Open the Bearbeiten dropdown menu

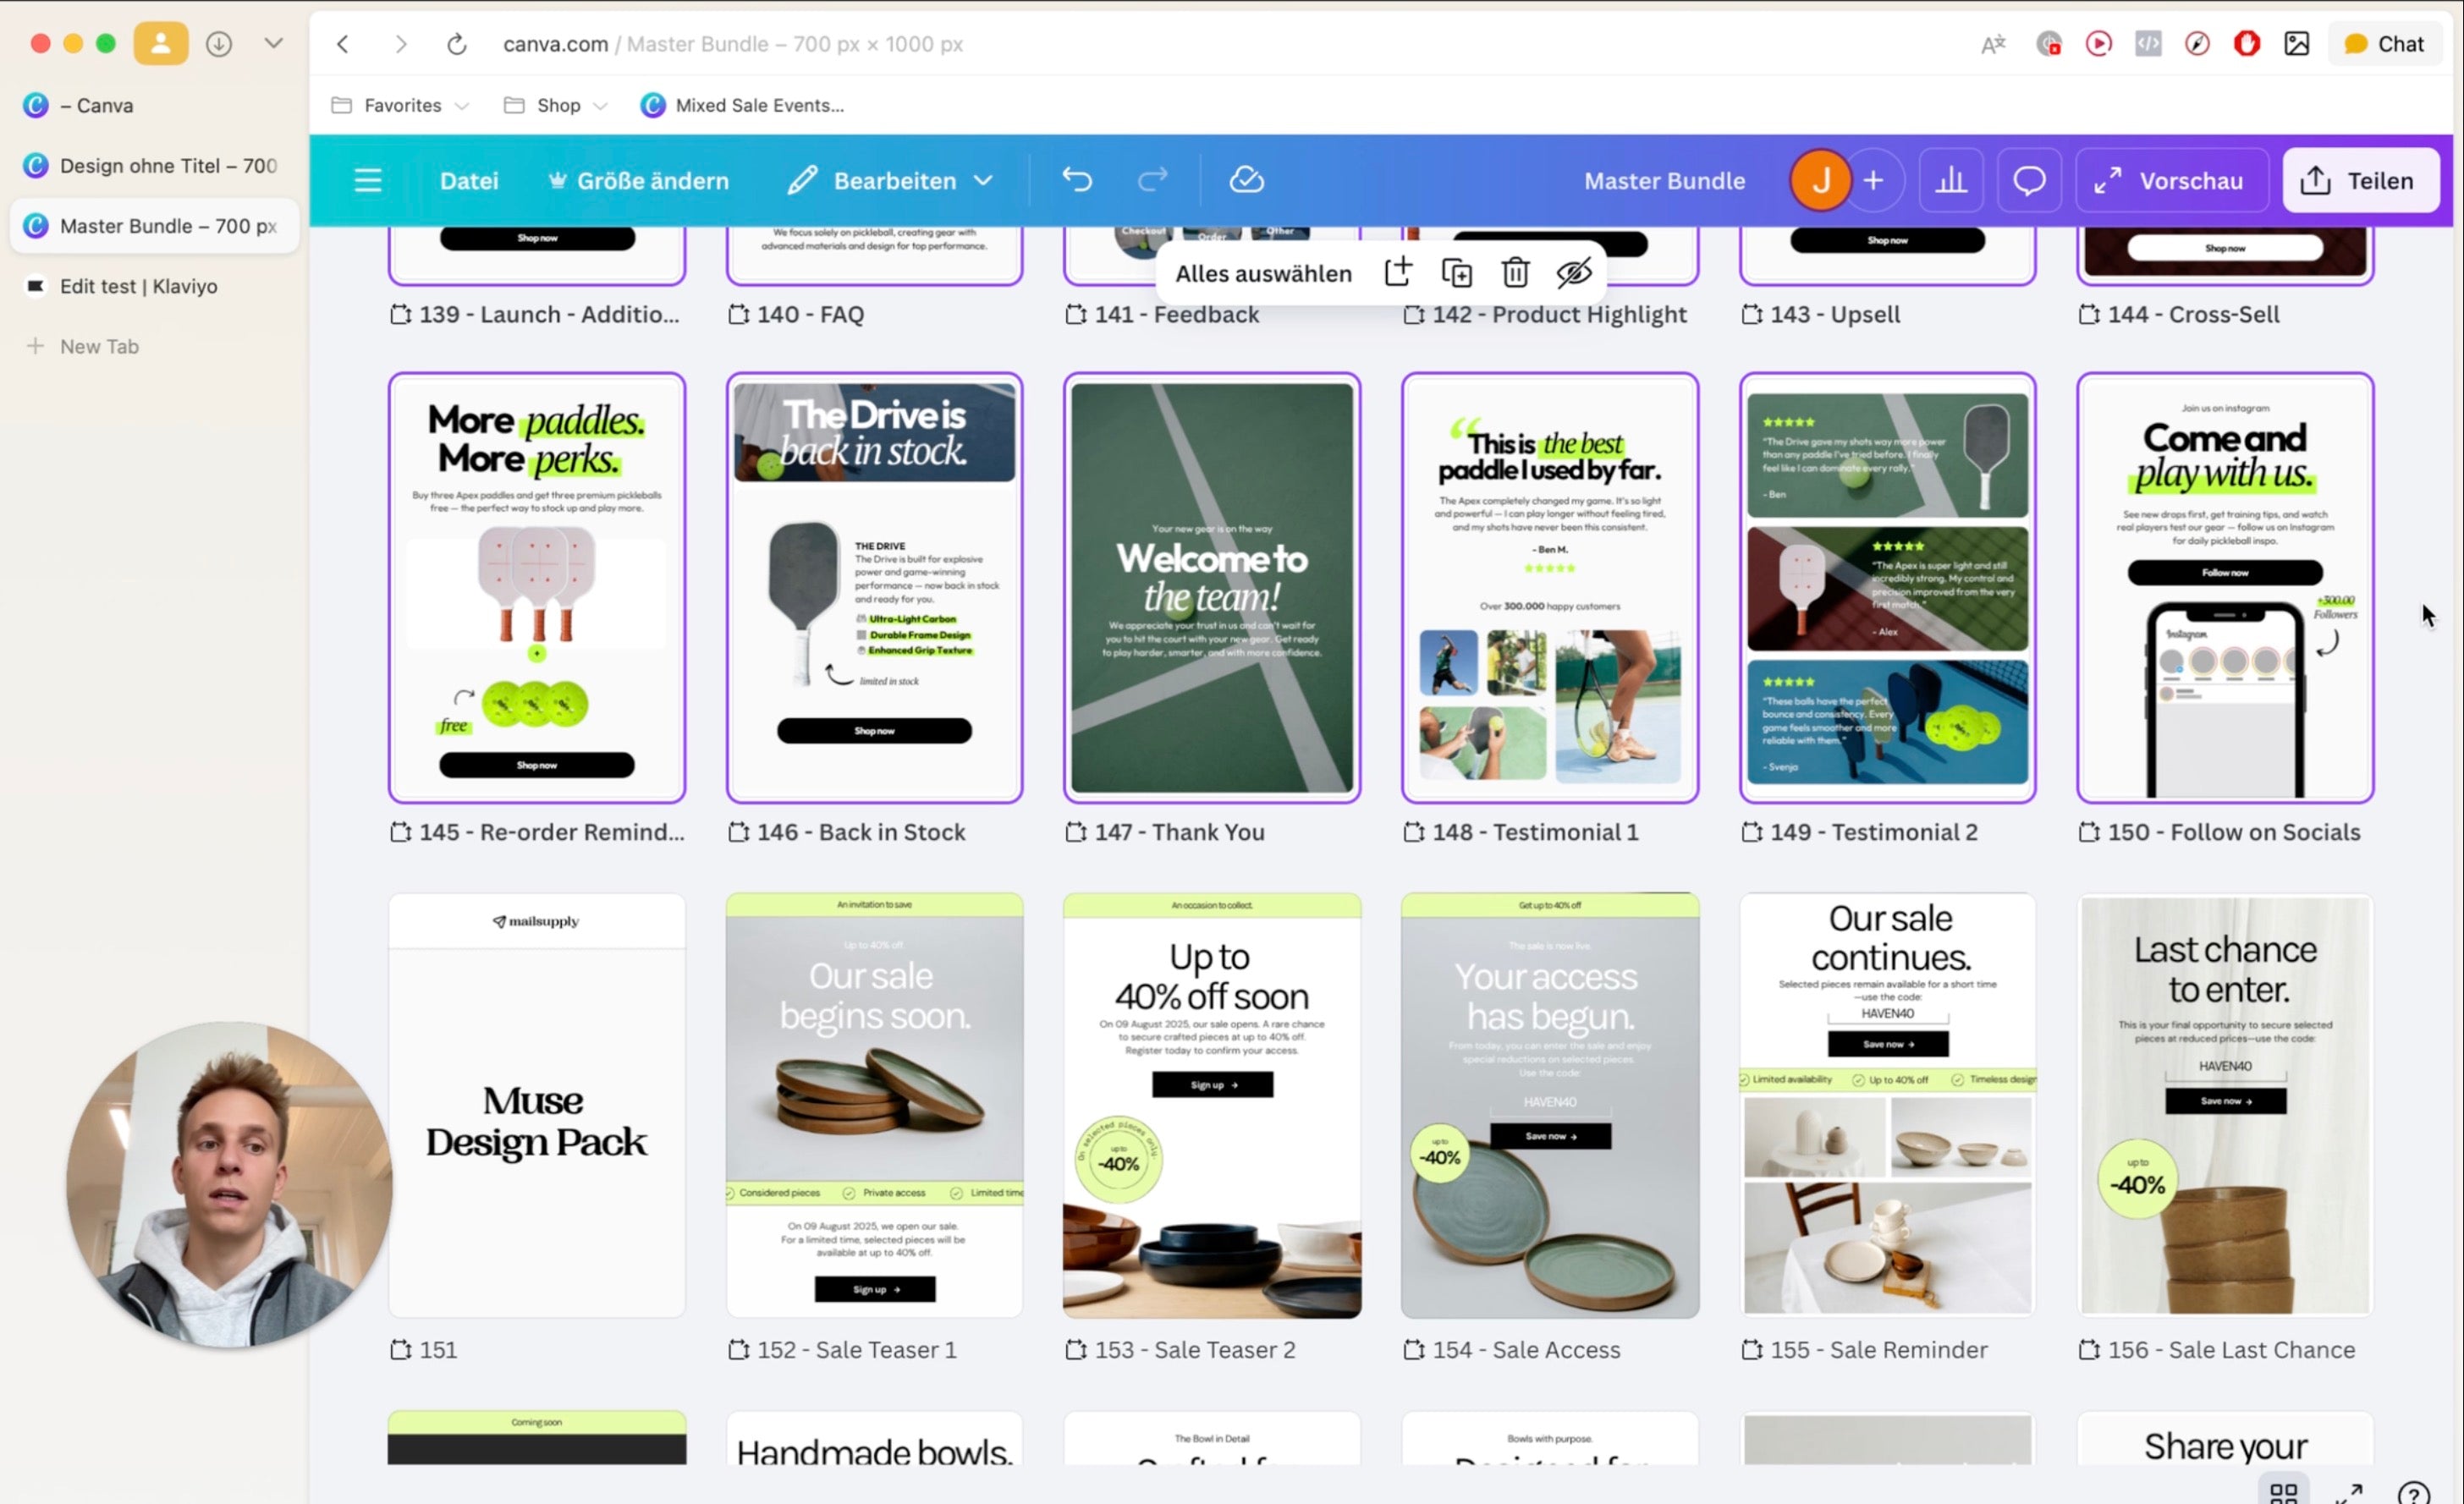point(890,181)
